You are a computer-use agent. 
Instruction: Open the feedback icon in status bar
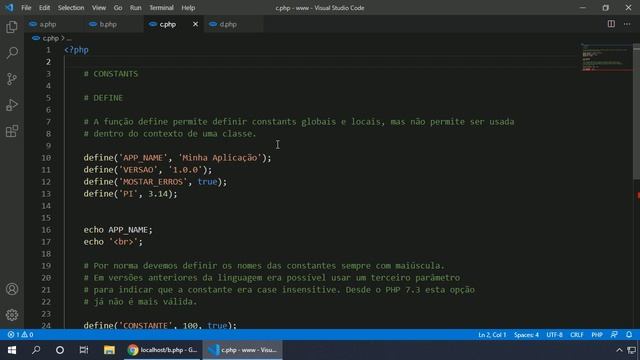pos(614,335)
